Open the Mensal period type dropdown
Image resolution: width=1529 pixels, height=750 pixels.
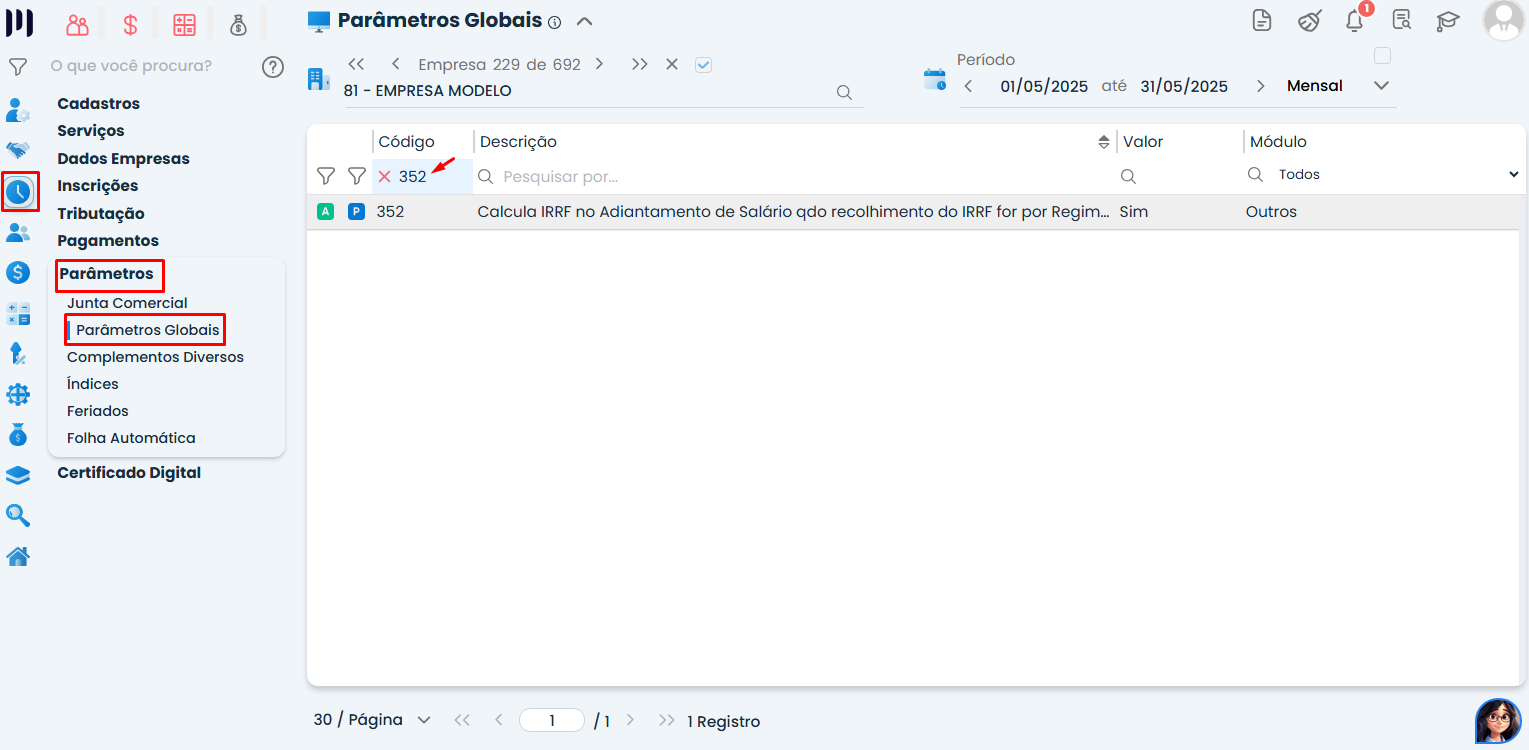pyautogui.click(x=1381, y=86)
